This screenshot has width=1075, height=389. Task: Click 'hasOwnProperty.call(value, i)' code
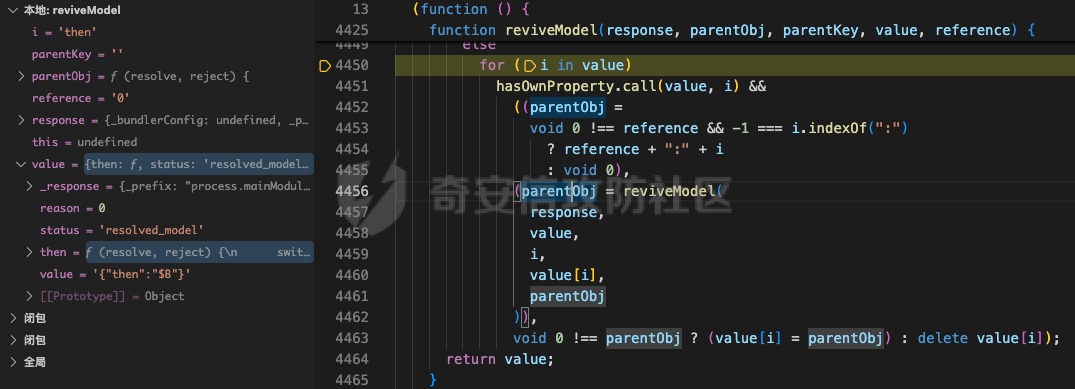point(619,86)
